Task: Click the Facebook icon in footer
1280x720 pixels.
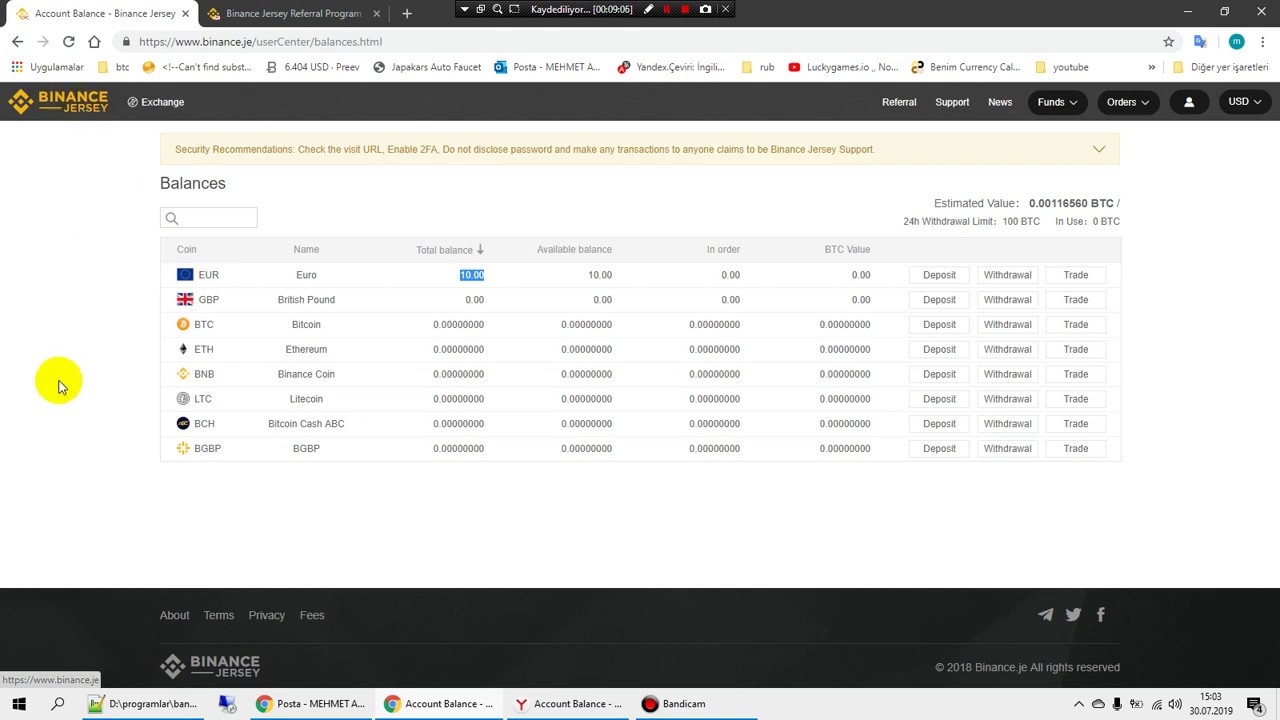Action: point(1101,615)
